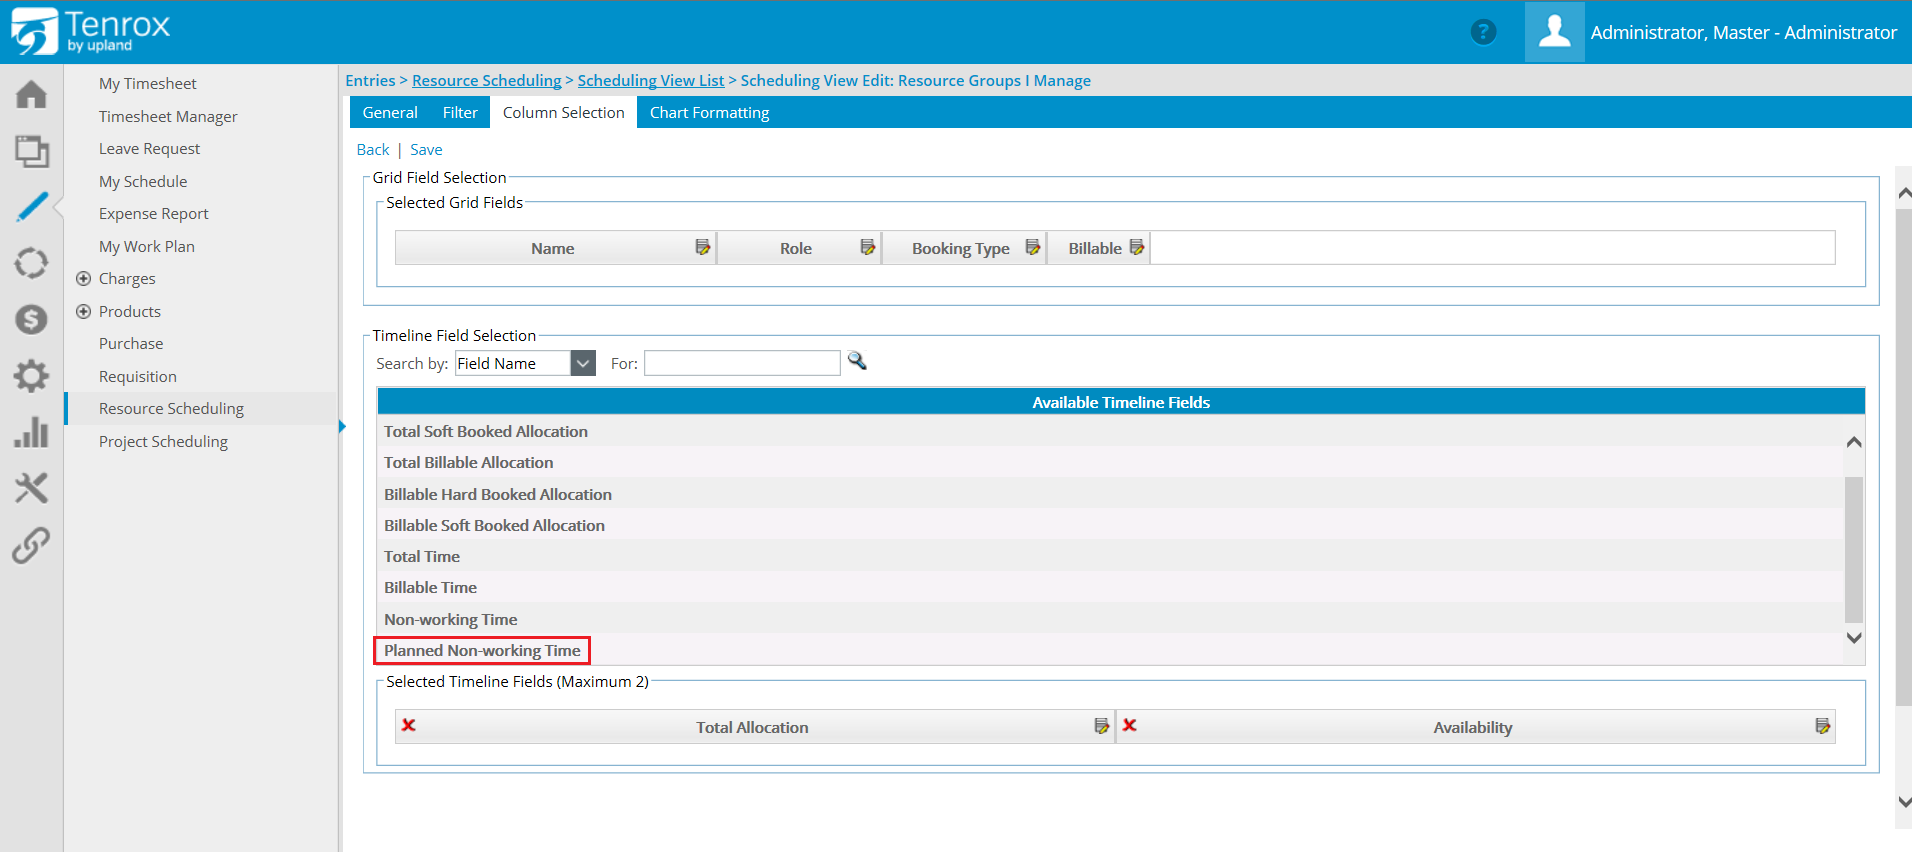Open the circular workflow icon in sidebar
This screenshot has width=1912, height=852.
pos(31,263)
